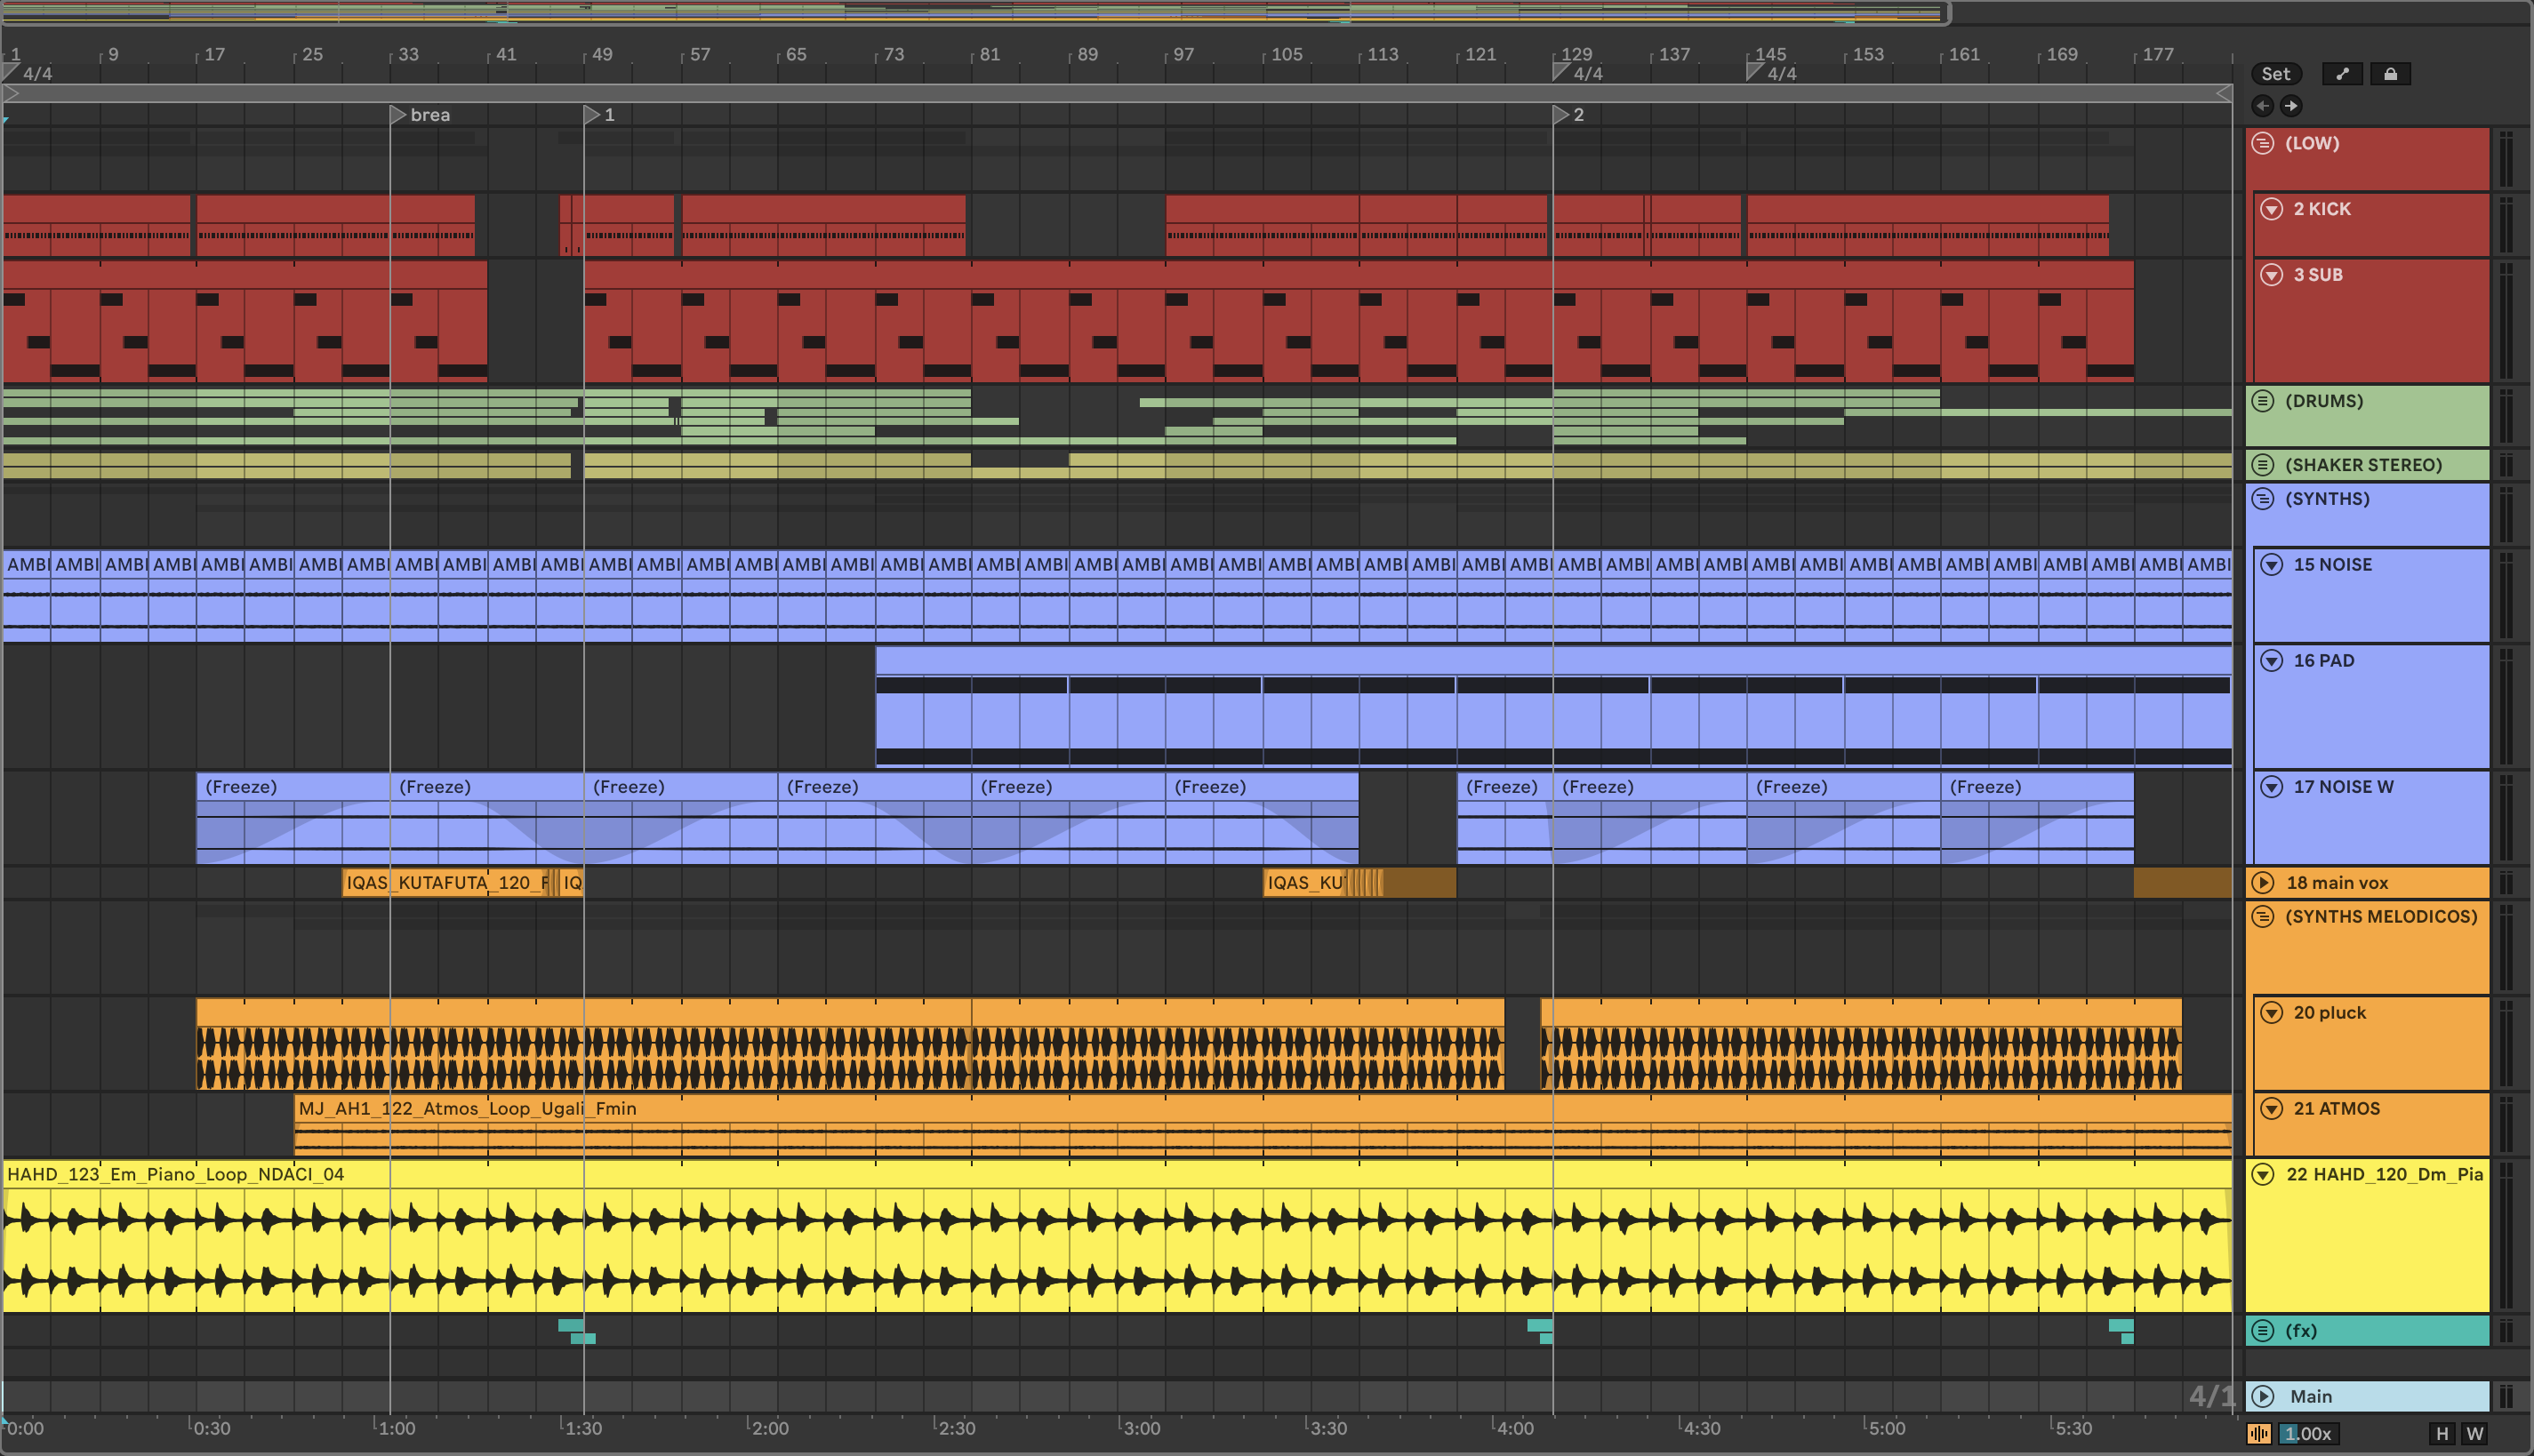This screenshot has height=1456, width=2534.
Task: Toggle the (SHAKER STEREO) group fold button
Action: click(2263, 465)
